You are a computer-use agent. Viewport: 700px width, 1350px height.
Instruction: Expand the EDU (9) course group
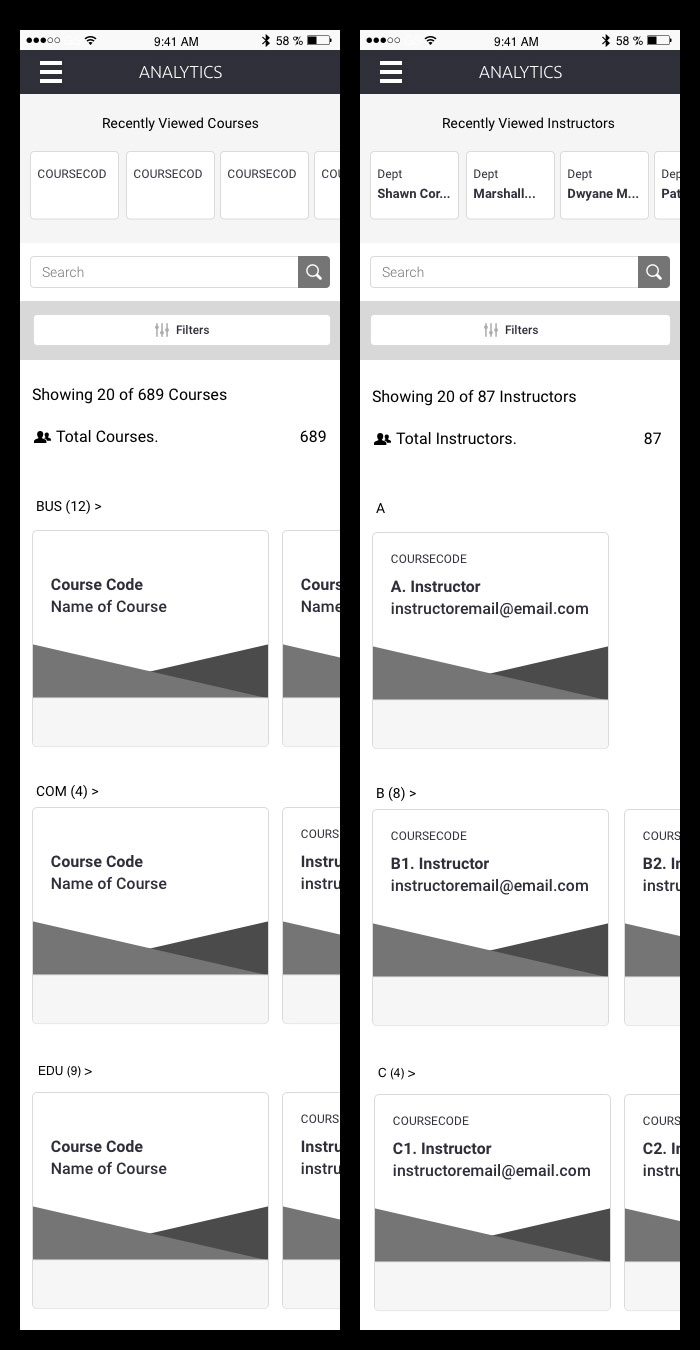pos(65,1071)
